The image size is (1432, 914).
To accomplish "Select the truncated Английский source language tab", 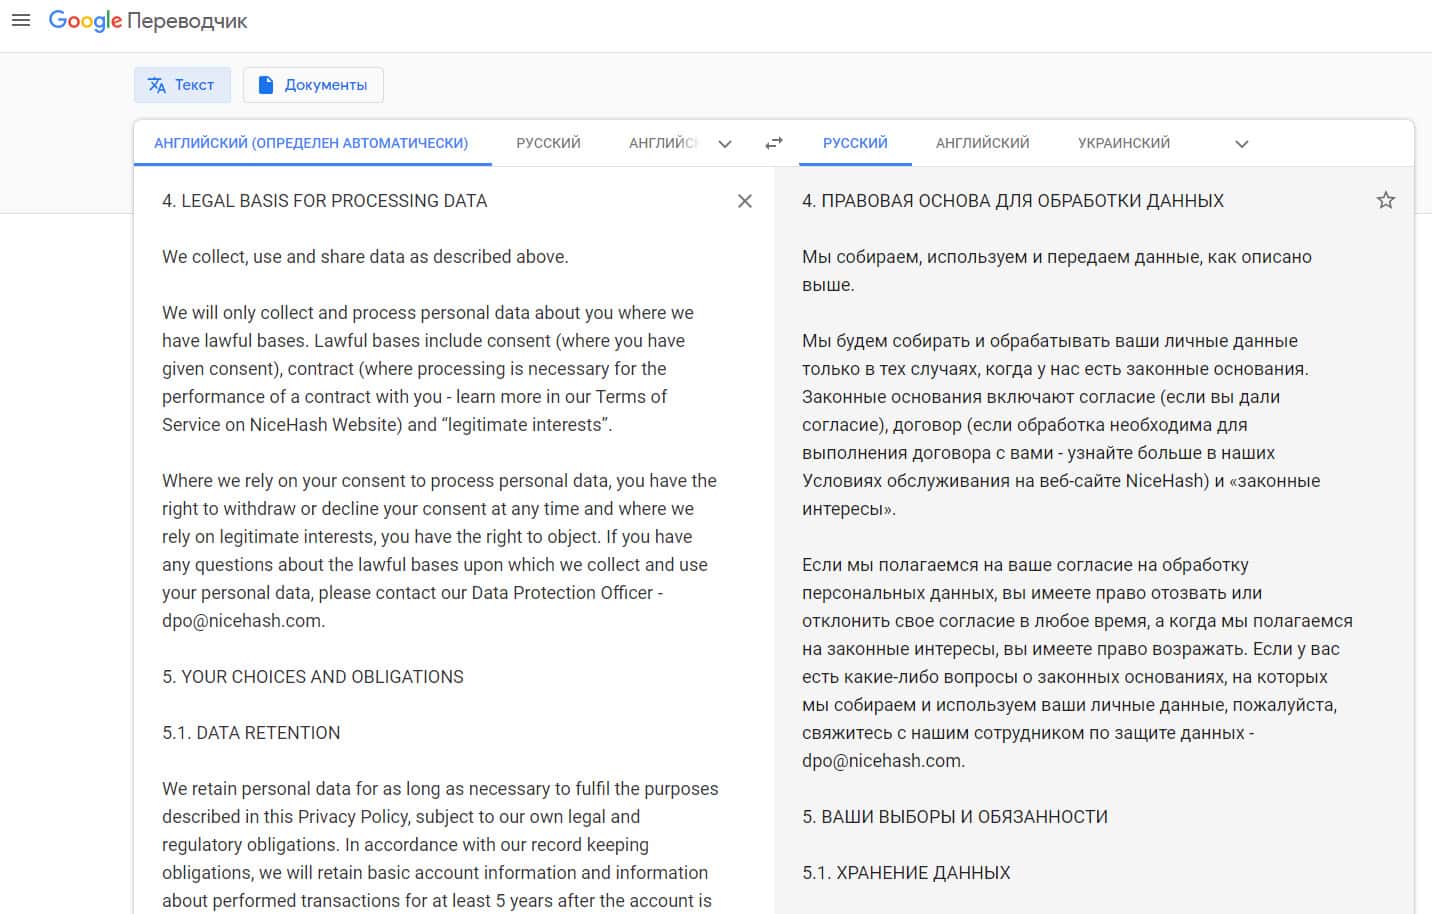I will coord(664,143).
